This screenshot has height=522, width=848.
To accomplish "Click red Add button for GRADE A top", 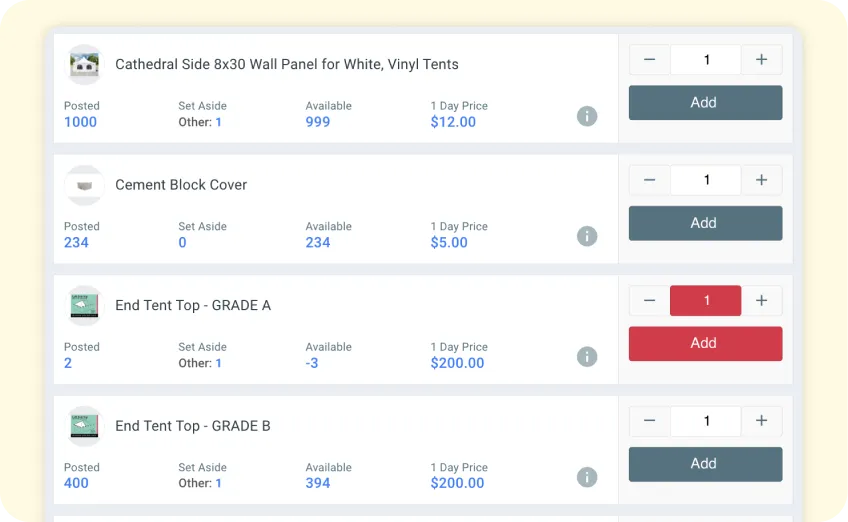I will pyautogui.click(x=705, y=343).
